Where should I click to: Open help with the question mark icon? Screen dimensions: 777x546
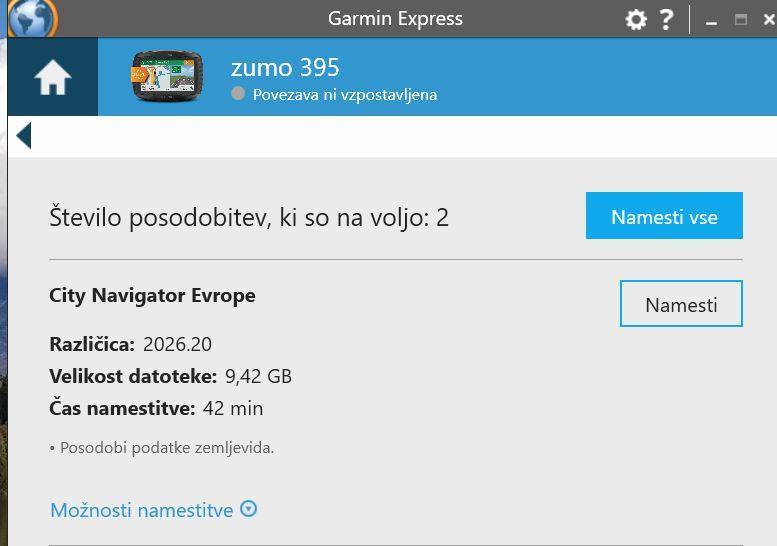tap(666, 20)
